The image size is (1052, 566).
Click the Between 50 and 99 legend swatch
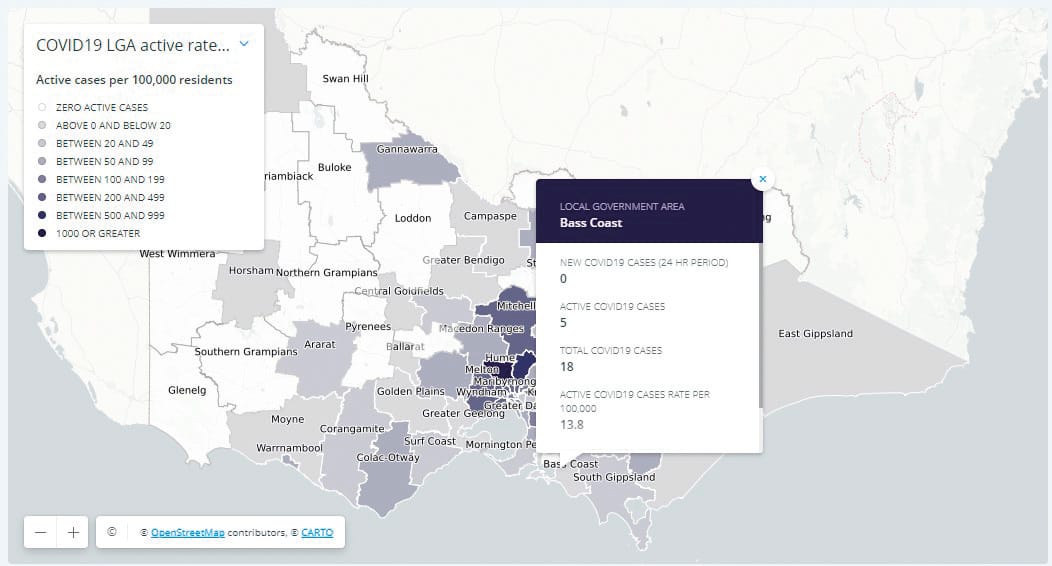pyautogui.click(x=42, y=162)
